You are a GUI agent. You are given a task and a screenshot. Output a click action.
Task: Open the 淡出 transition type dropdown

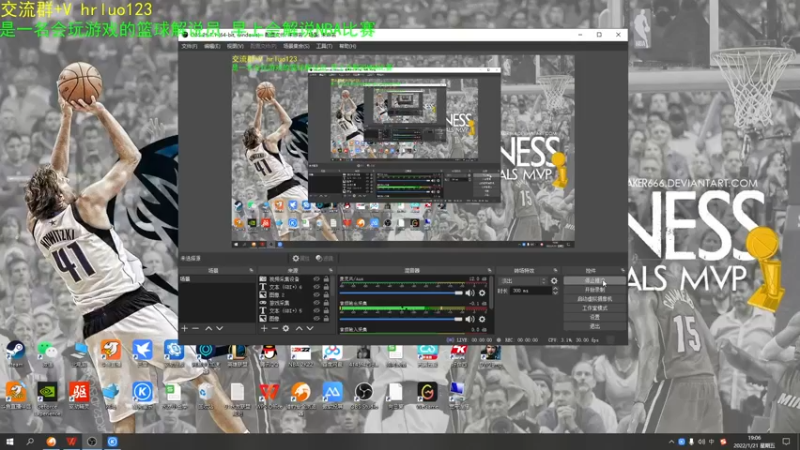tap(523, 281)
